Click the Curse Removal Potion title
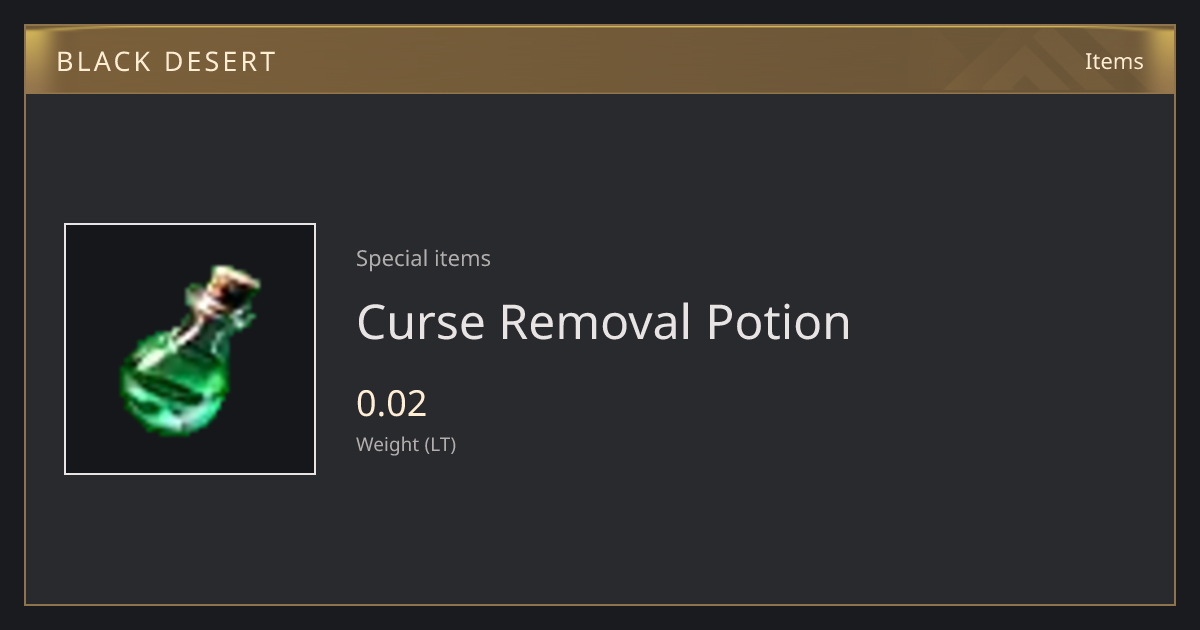Viewport: 1200px width, 630px height. pos(603,322)
